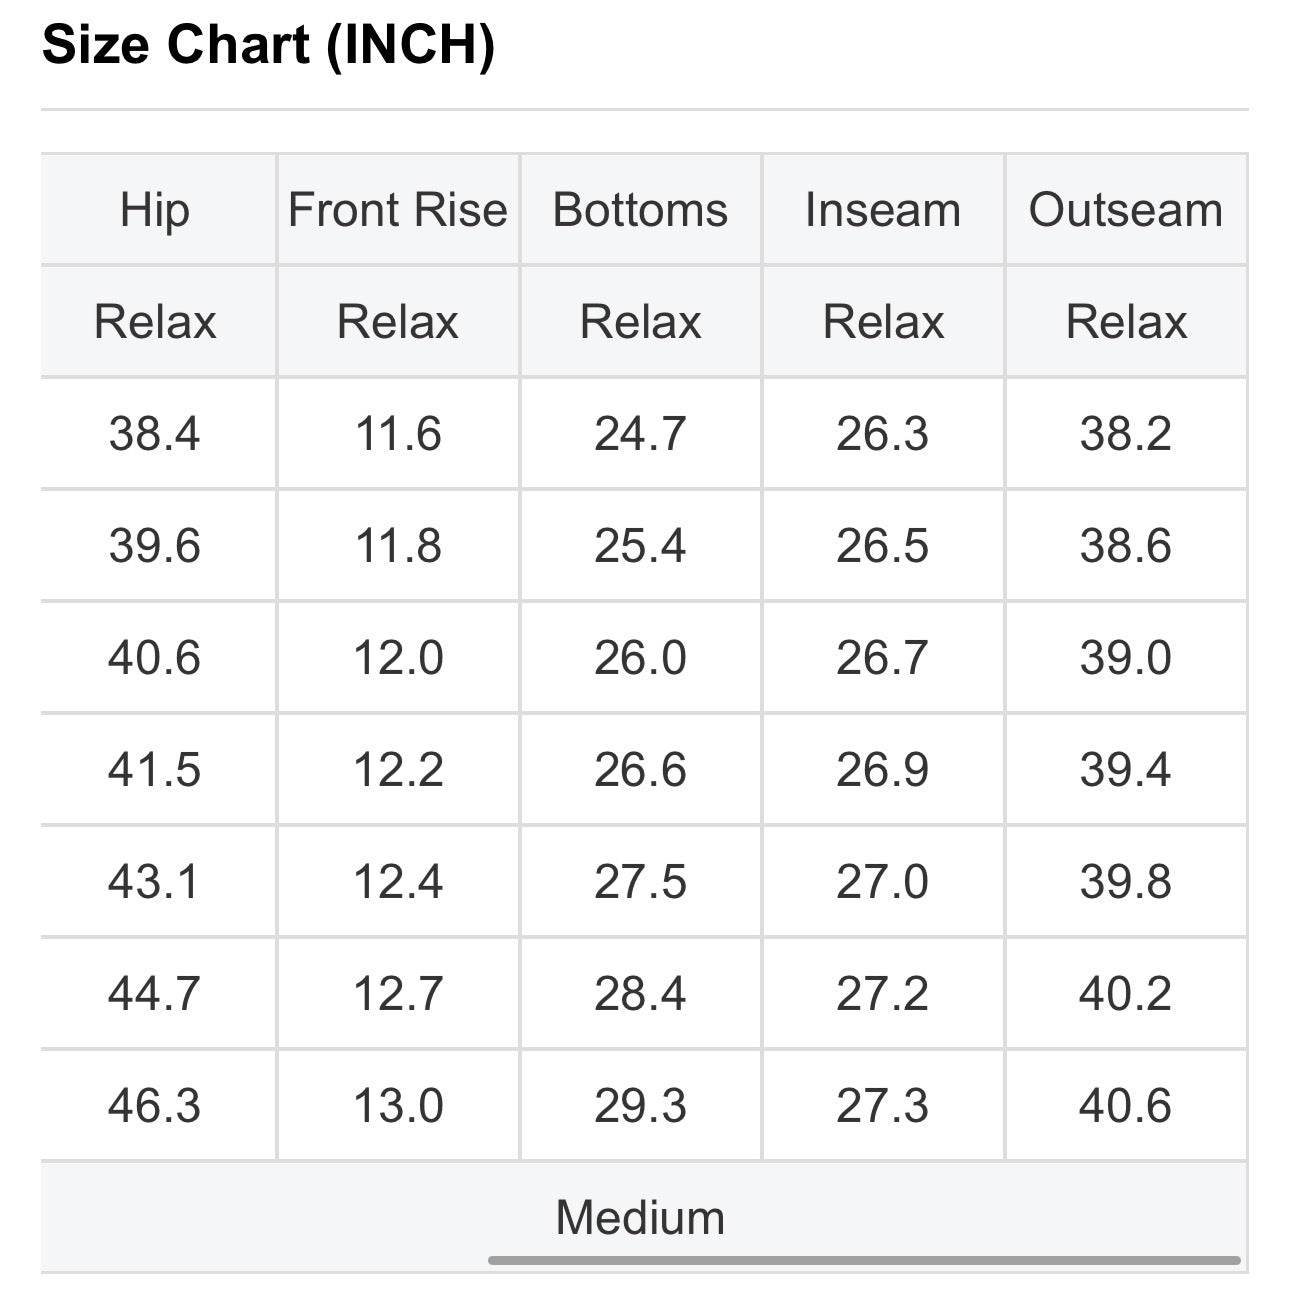The width and height of the screenshot is (1290, 1305).
Task: Click the Bottoms column header
Action: coord(640,210)
